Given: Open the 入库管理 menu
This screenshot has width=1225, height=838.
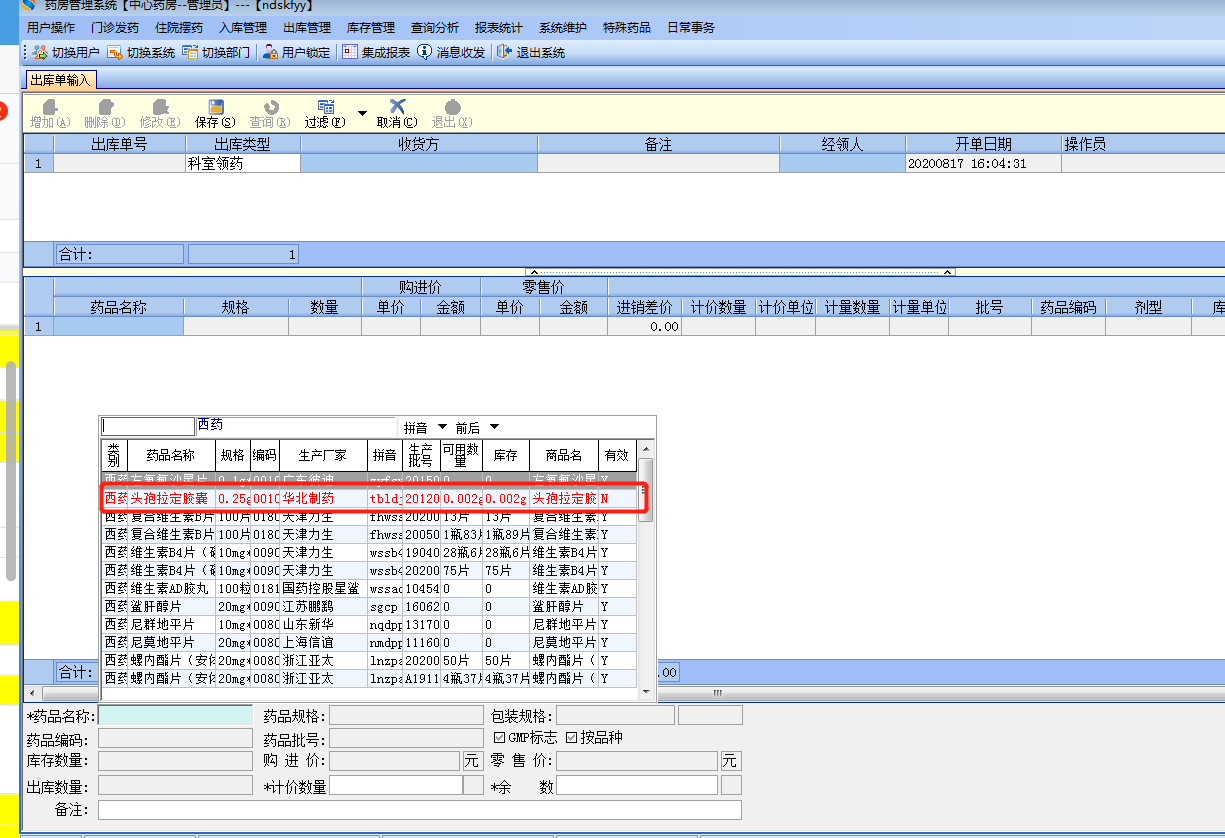Looking at the screenshot, I should [x=243, y=28].
